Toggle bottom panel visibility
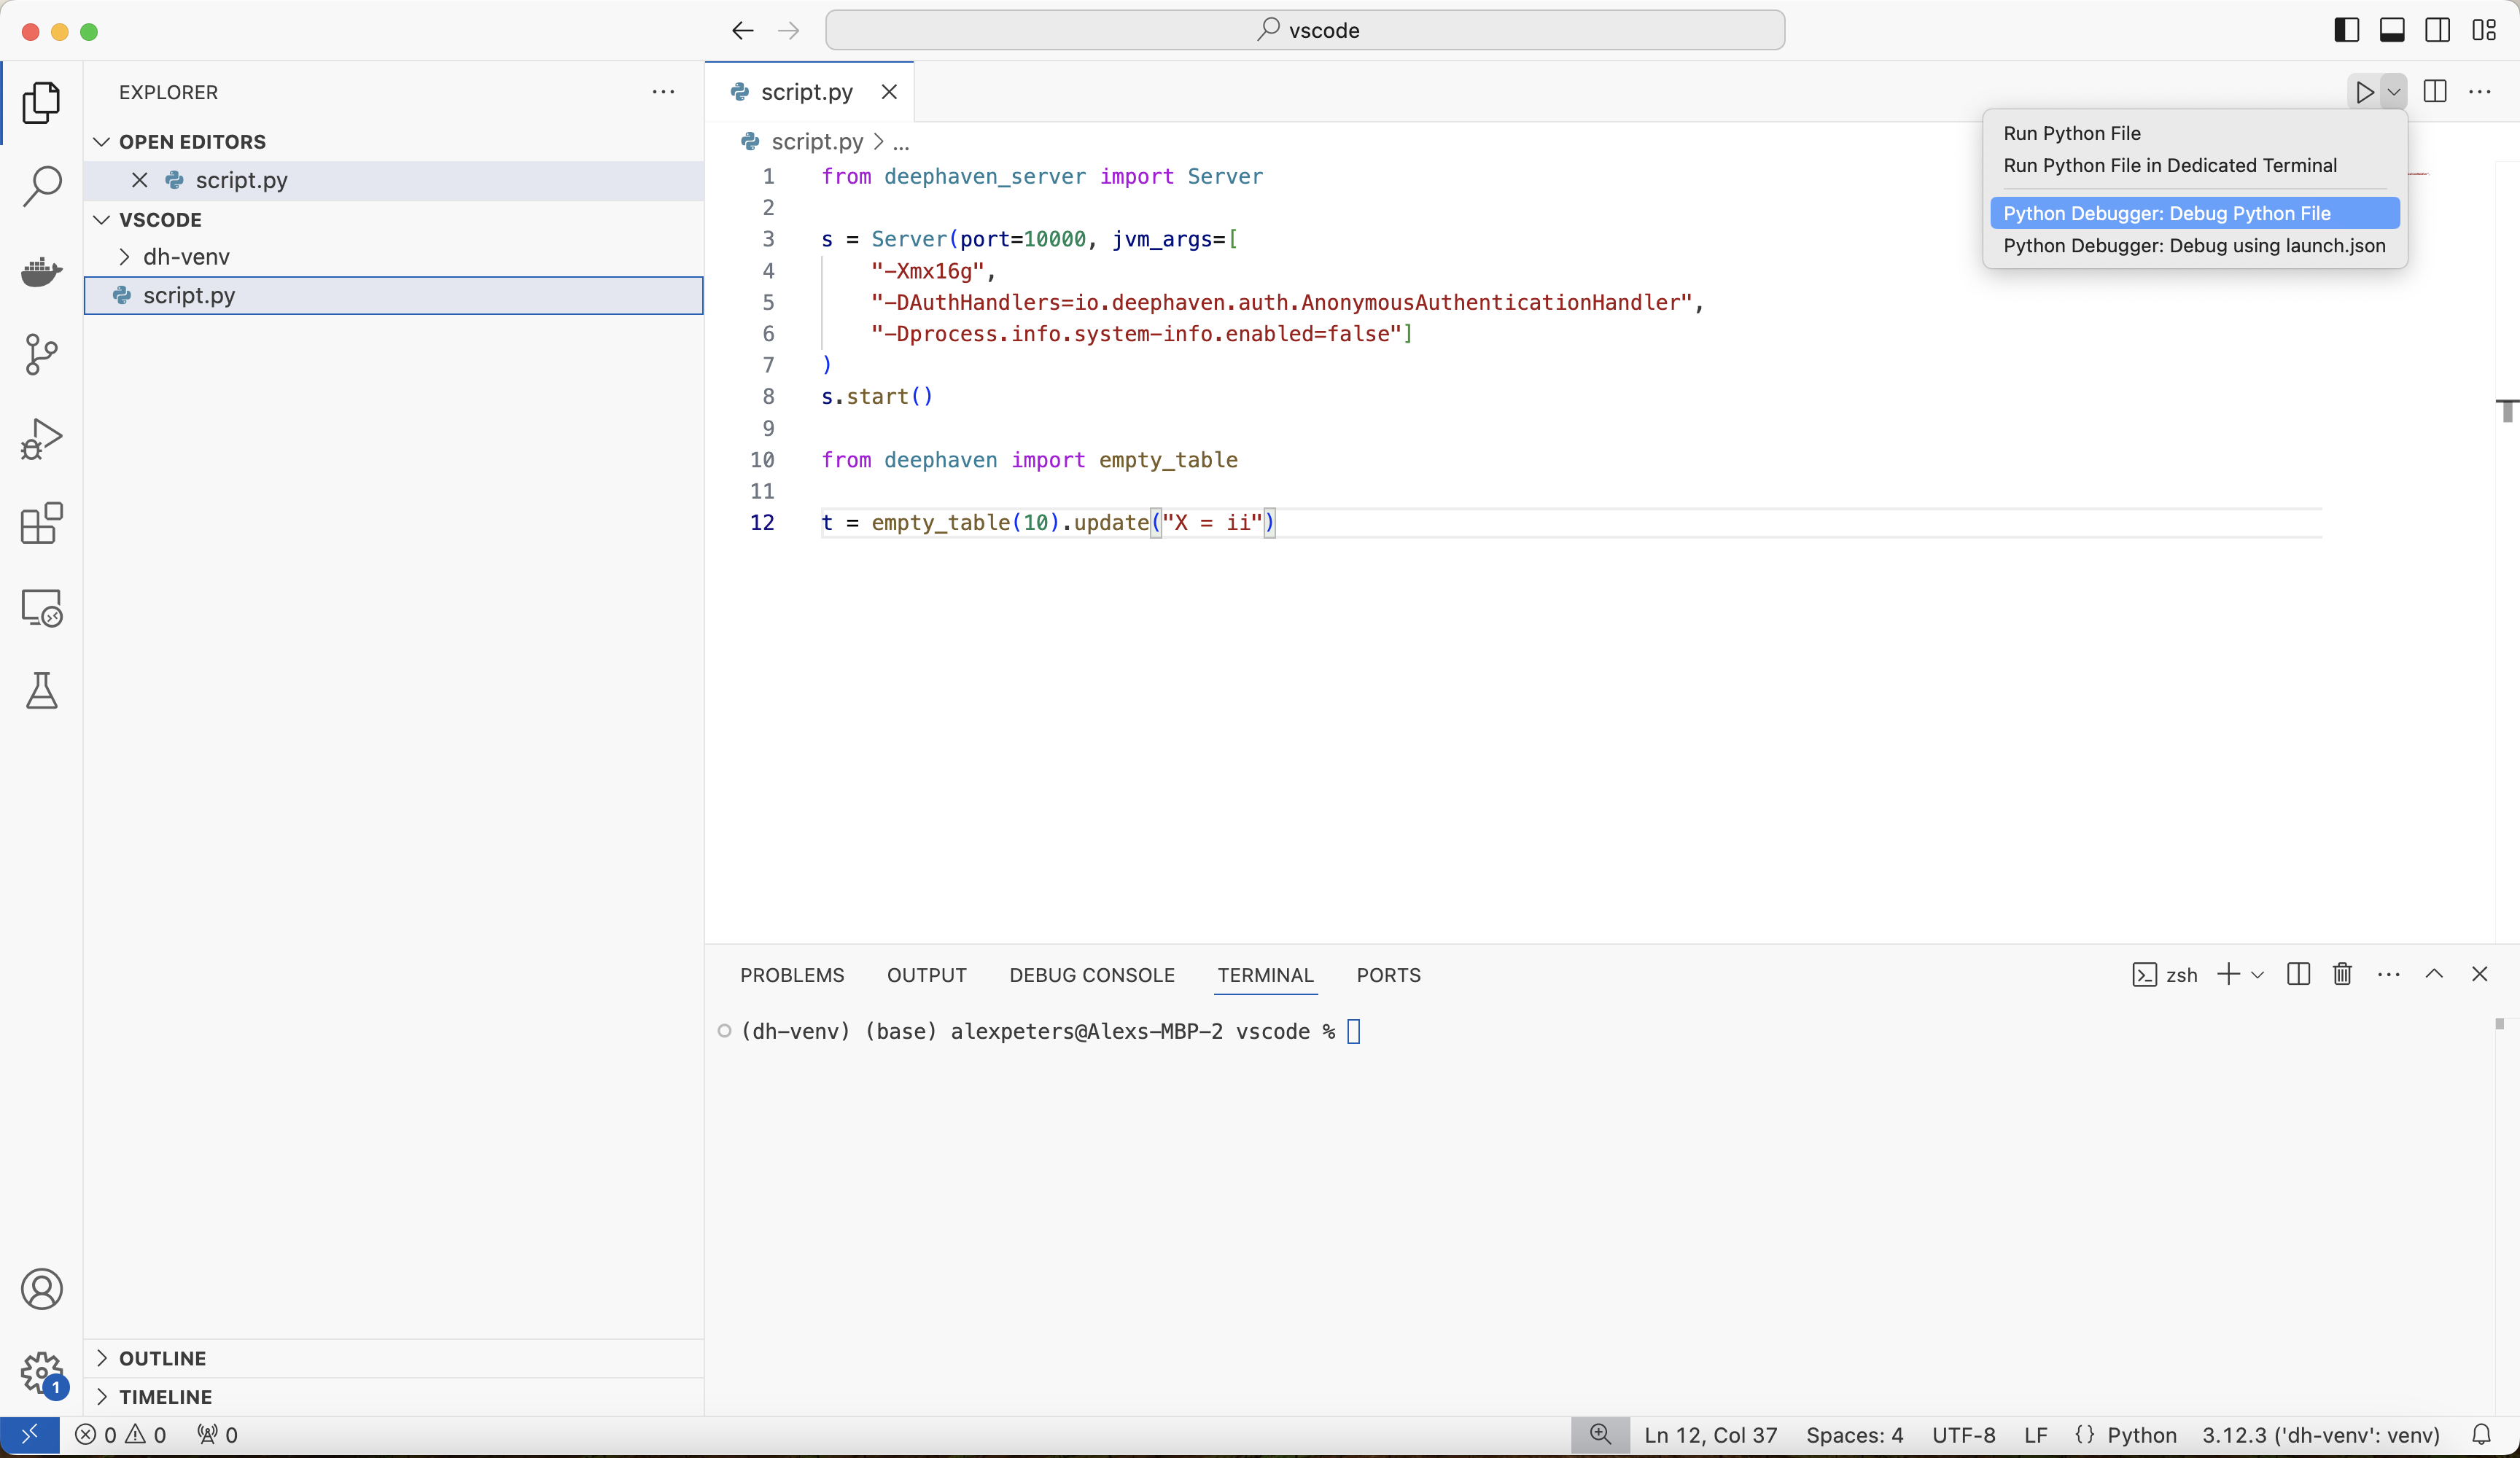Image resolution: width=2520 pixels, height=1458 pixels. (x=2392, y=30)
